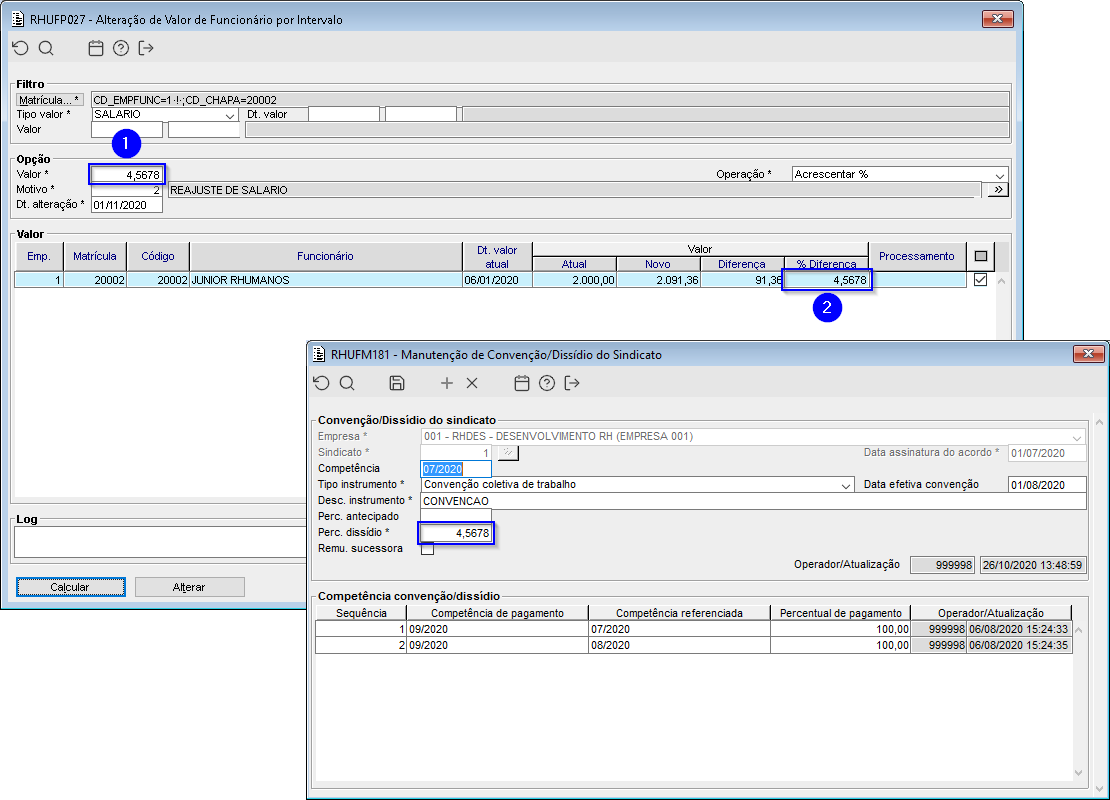The width and height of the screenshot is (1110, 800).
Task: Click the Perc. dissídio field
Action: (456, 532)
